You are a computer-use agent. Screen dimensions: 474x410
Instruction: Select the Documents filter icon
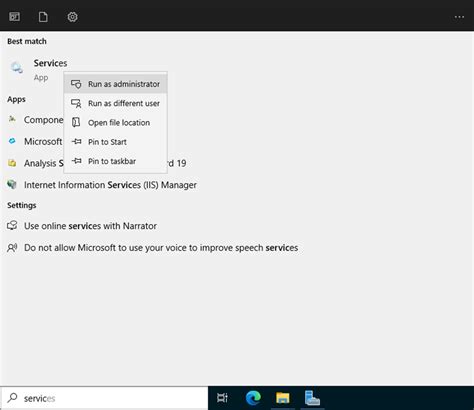point(43,17)
